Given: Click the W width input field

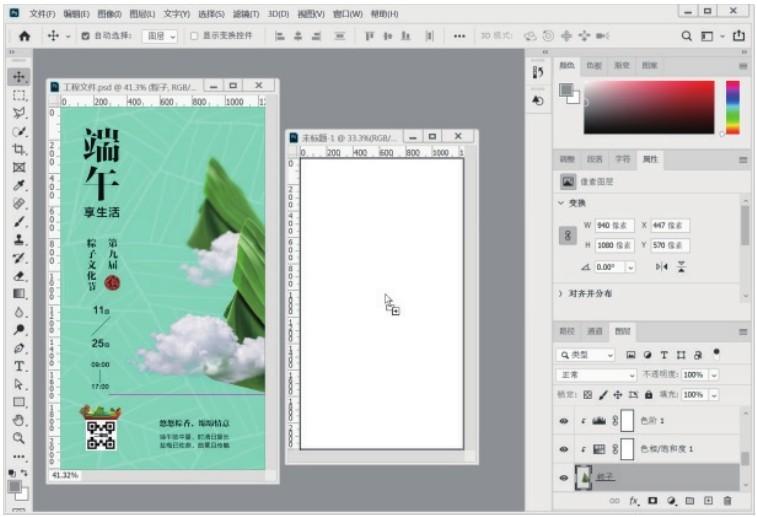Looking at the screenshot, I should click(x=614, y=225).
